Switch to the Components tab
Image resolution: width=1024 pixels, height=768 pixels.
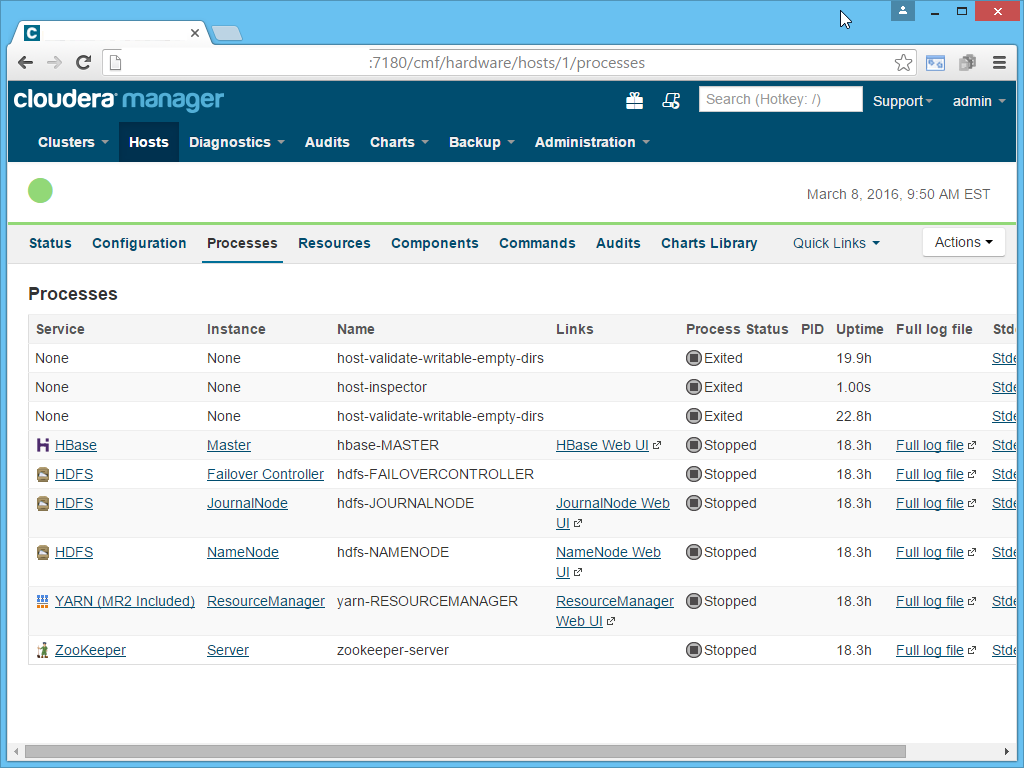pos(434,243)
